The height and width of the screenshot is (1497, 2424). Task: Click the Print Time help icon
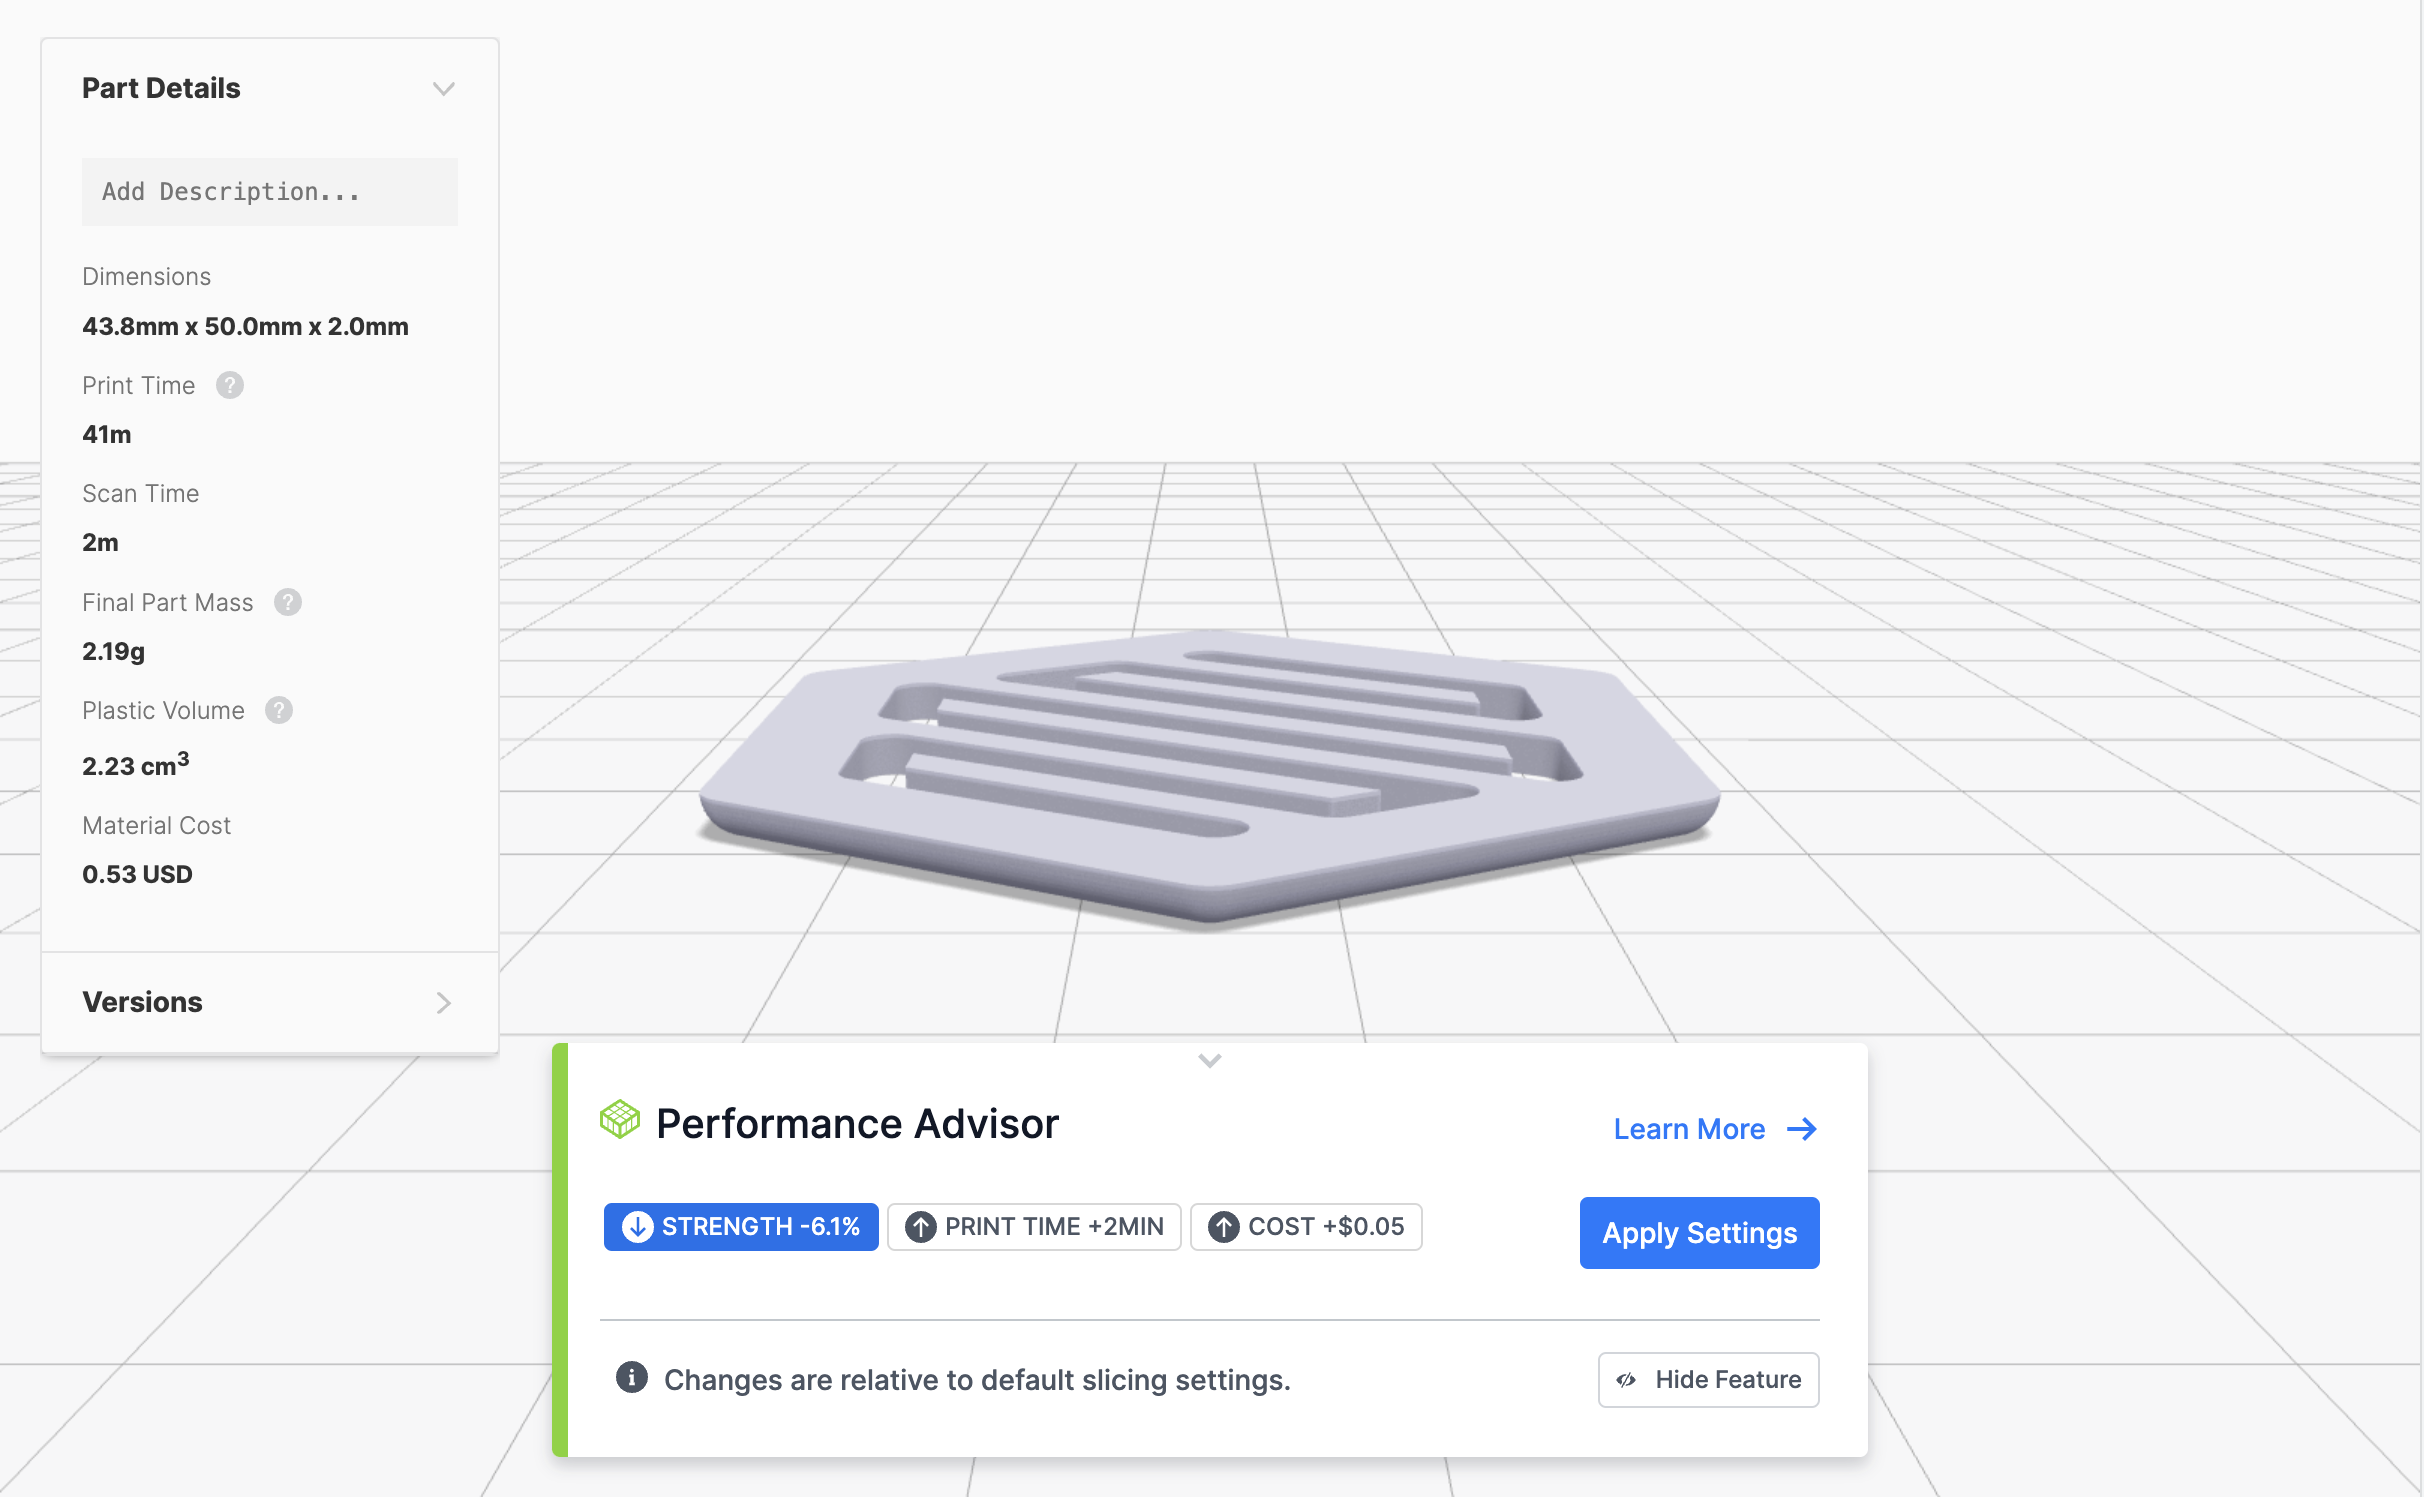point(230,385)
